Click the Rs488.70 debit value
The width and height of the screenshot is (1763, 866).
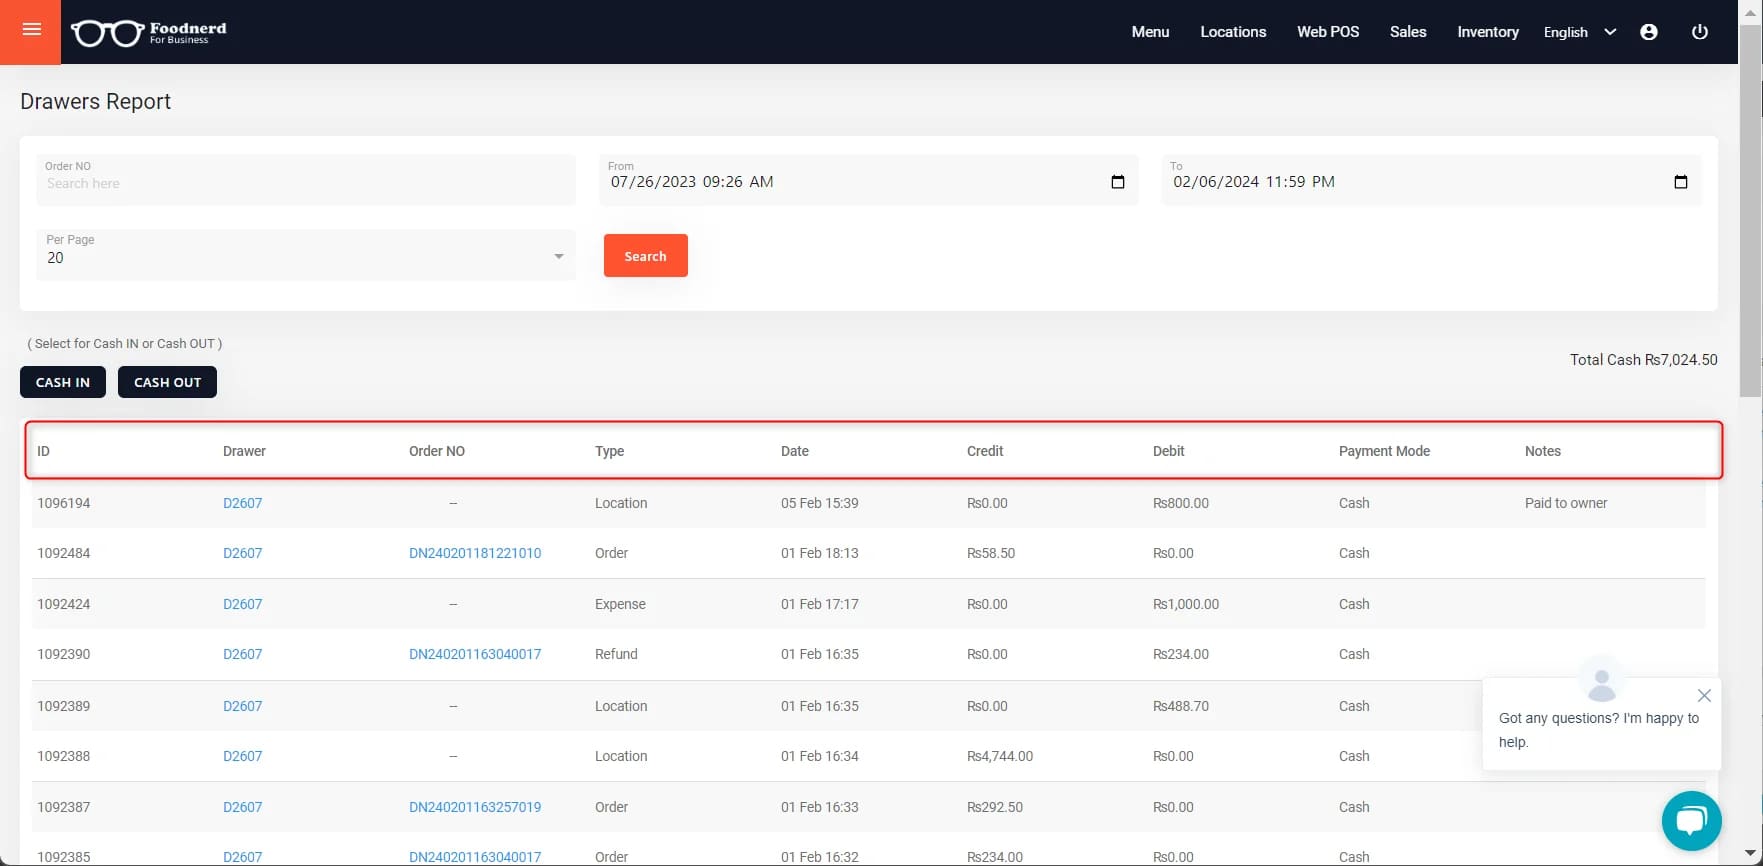1181,706
